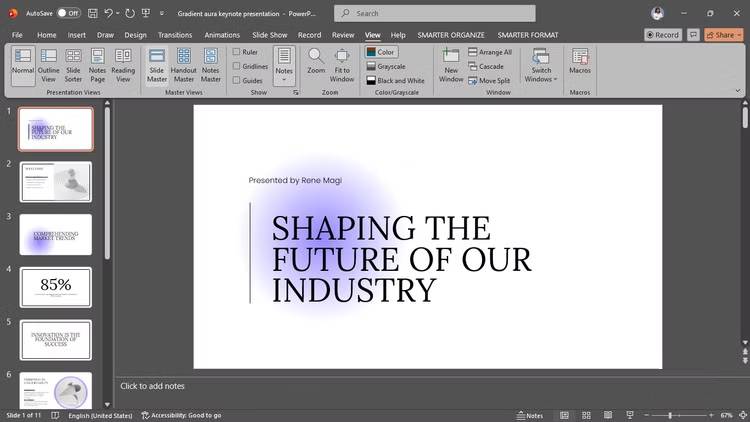The image size is (750, 422).
Task: Switch to the Slide Show tab
Action: click(270, 35)
